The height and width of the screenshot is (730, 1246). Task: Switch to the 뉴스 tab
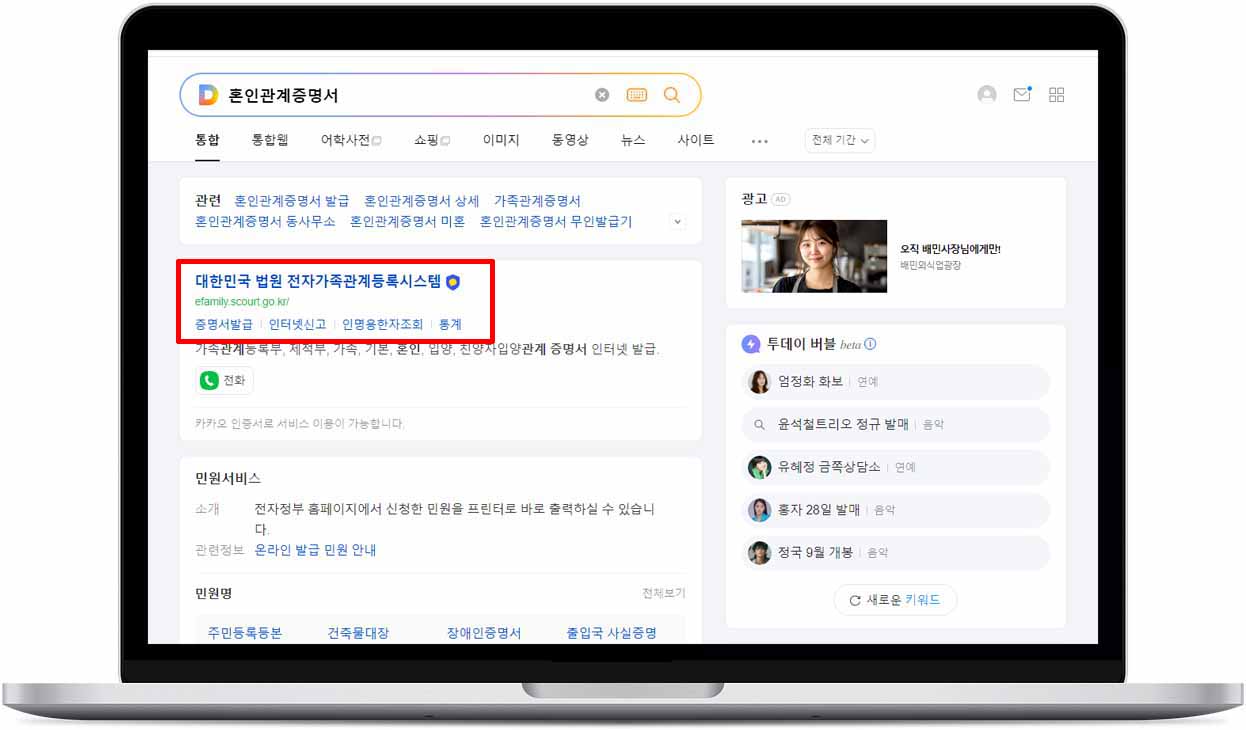click(x=631, y=140)
